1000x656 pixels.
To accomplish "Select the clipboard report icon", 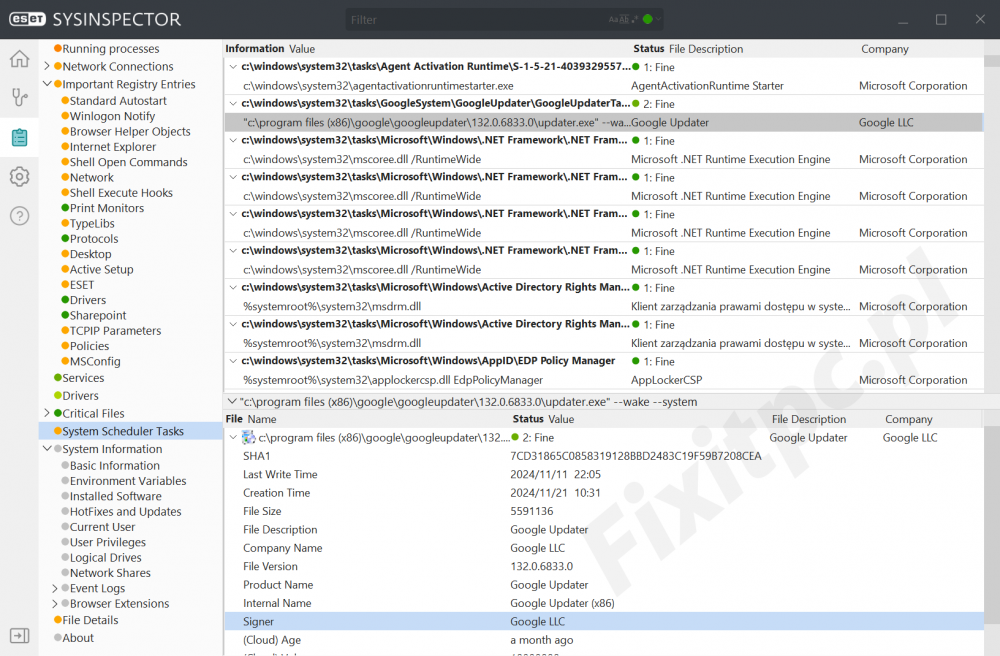I will pos(19,137).
